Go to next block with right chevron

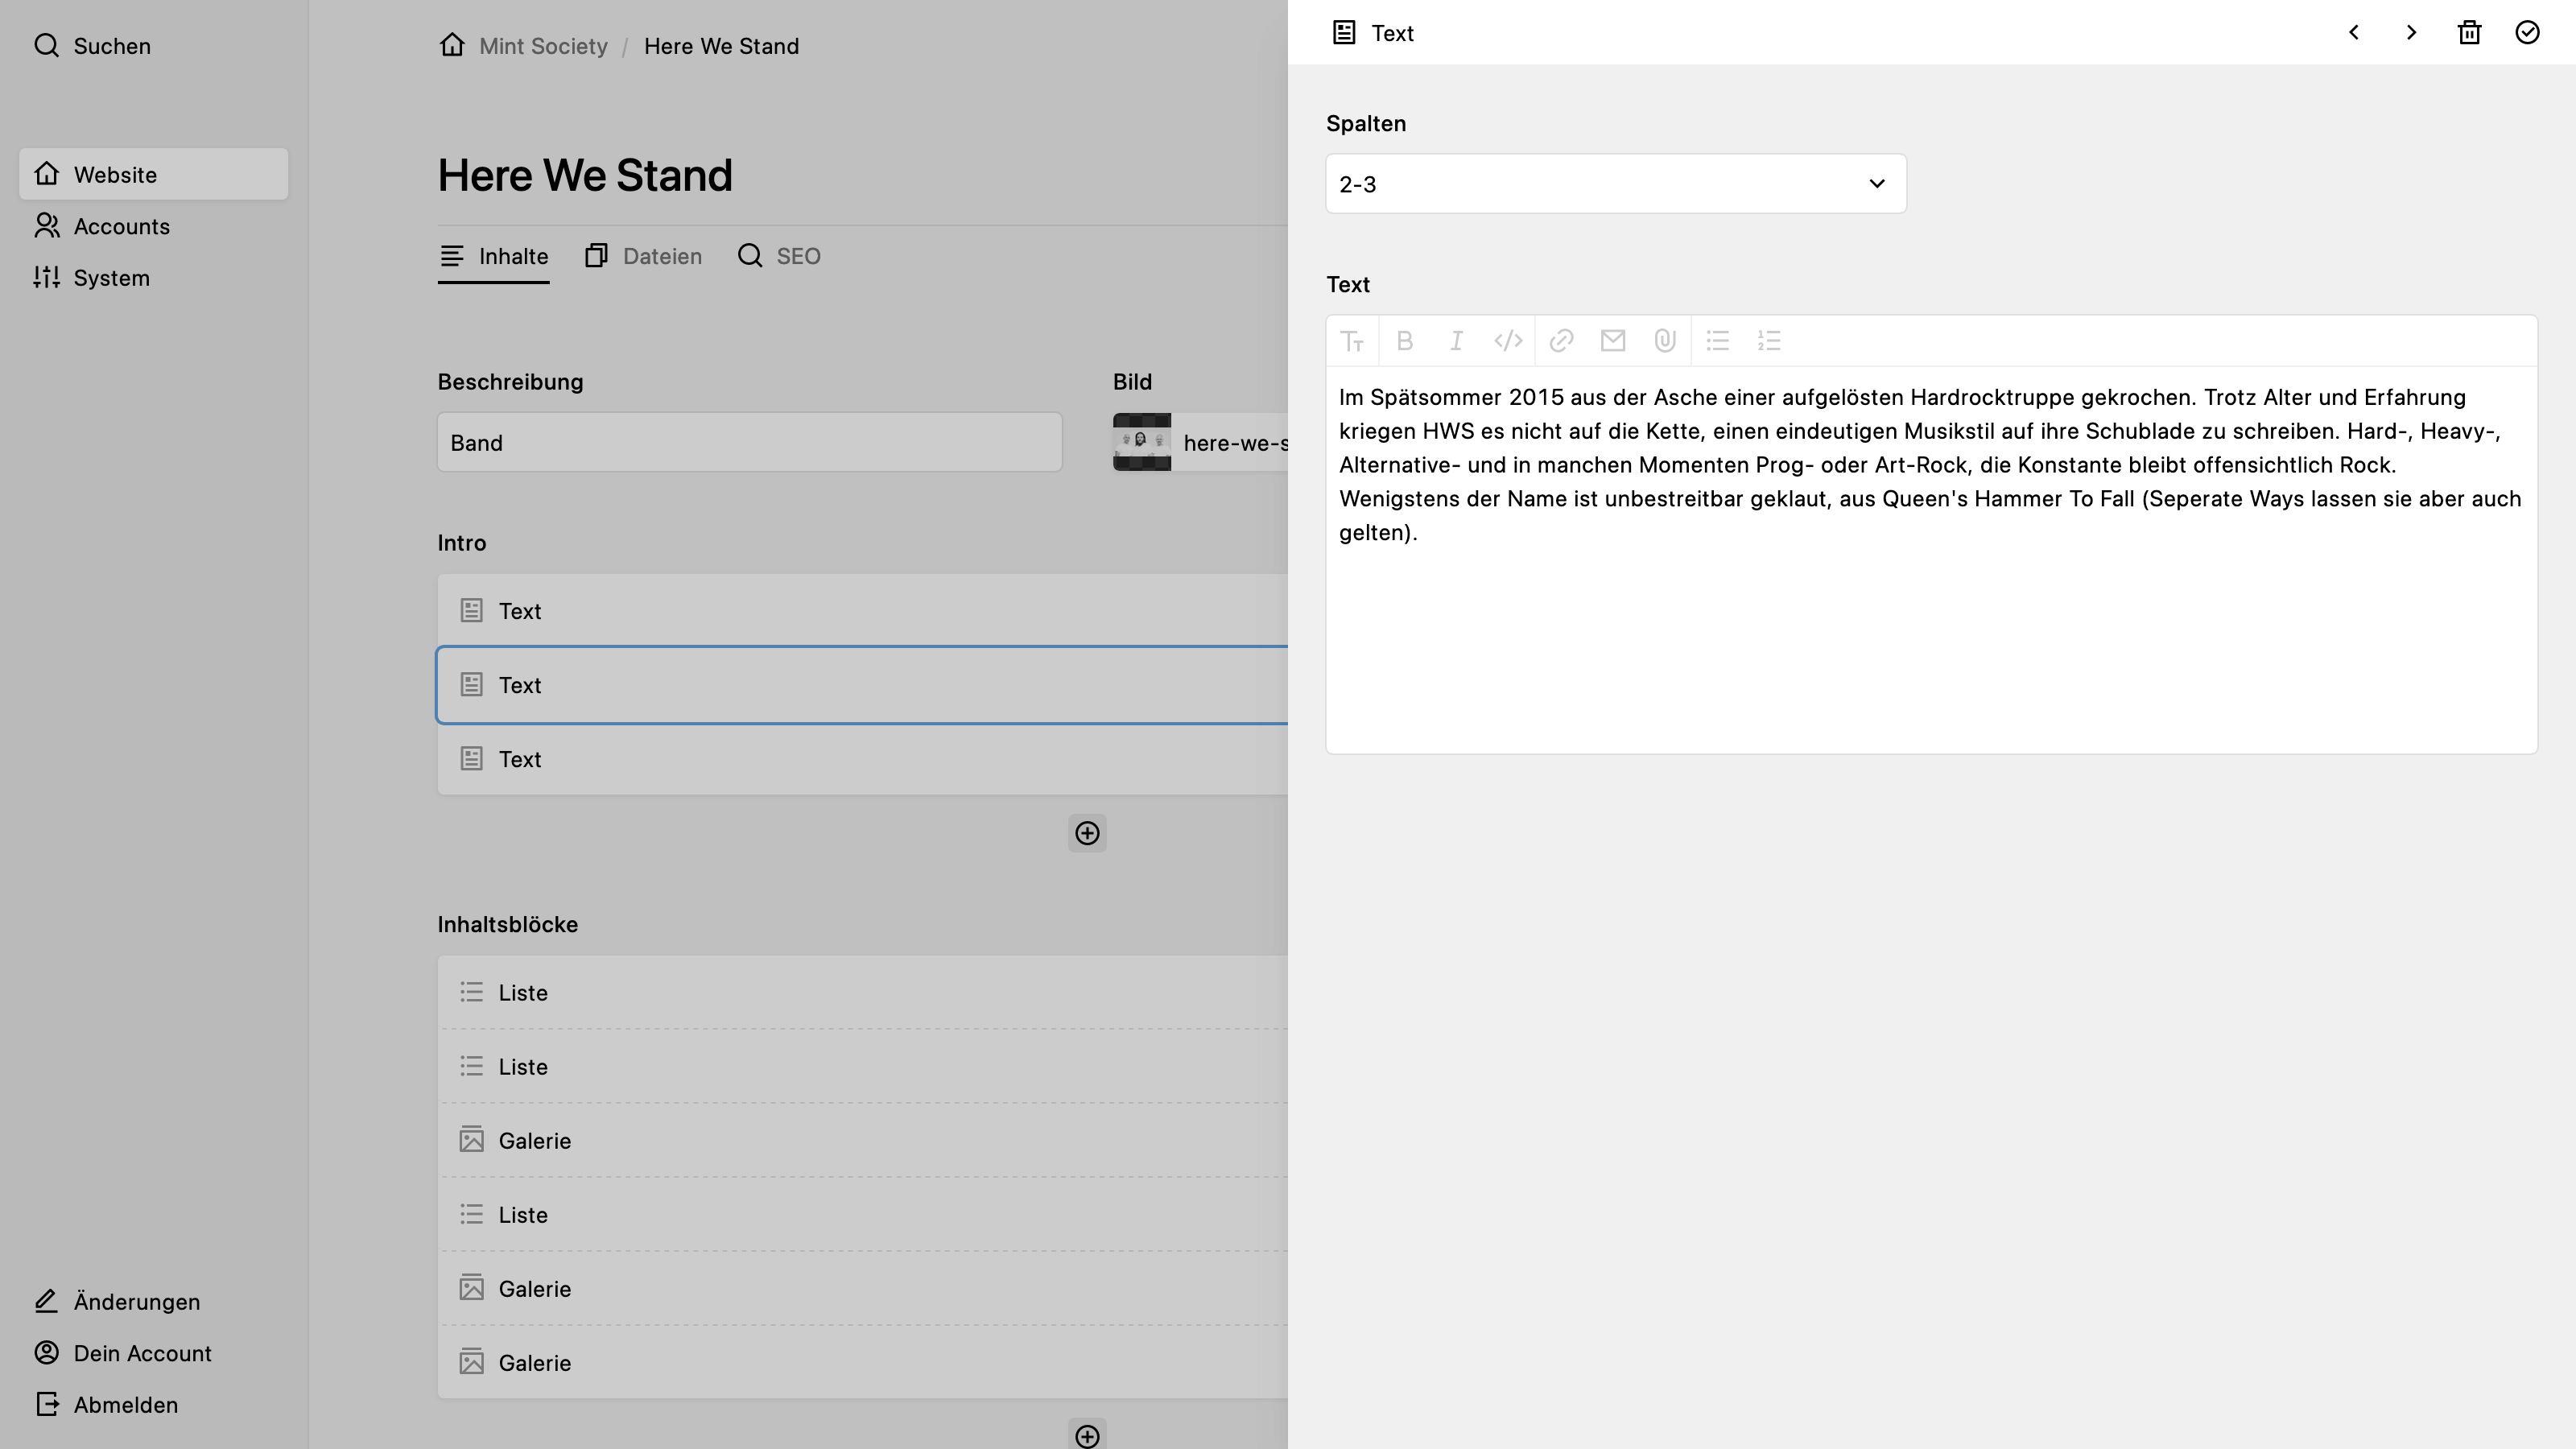(x=2411, y=33)
